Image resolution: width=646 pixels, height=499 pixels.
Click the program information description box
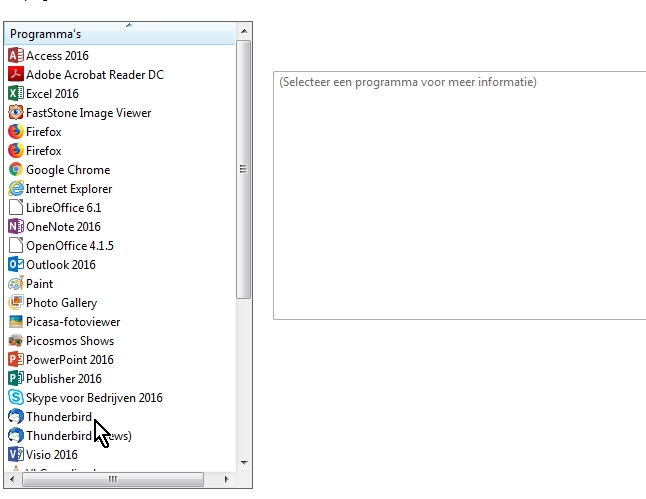click(x=460, y=195)
